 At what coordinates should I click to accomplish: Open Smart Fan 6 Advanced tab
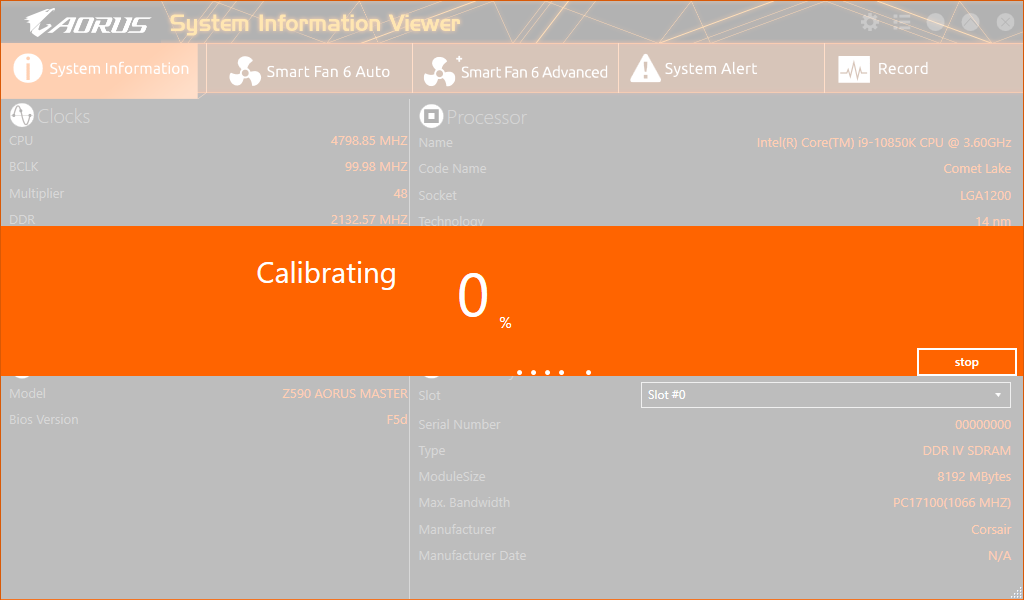pyautogui.click(x=515, y=69)
